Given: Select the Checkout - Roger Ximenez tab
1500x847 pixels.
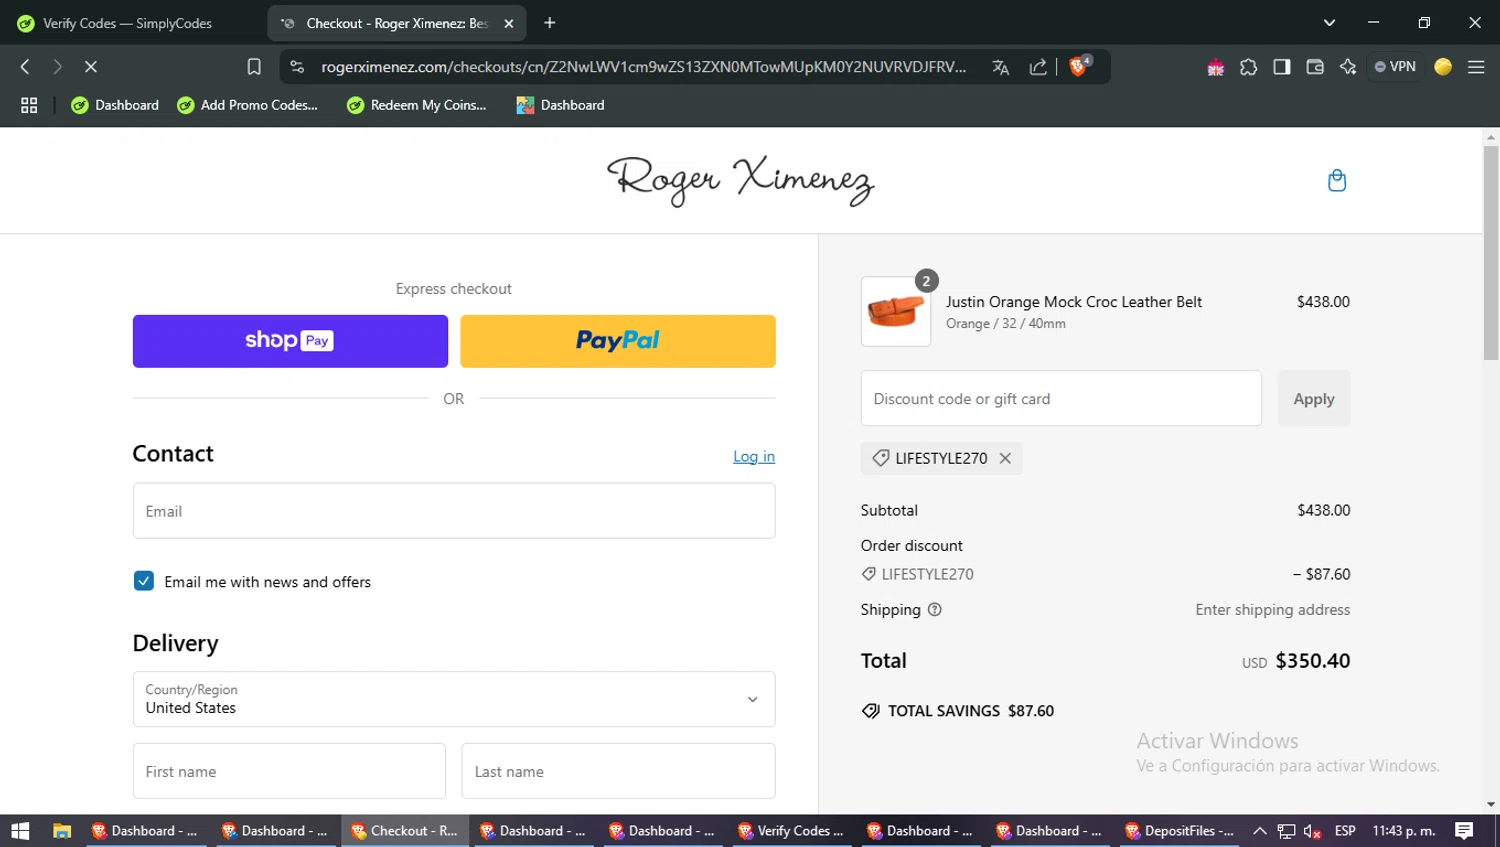Looking at the screenshot, I should click(396, 23).
